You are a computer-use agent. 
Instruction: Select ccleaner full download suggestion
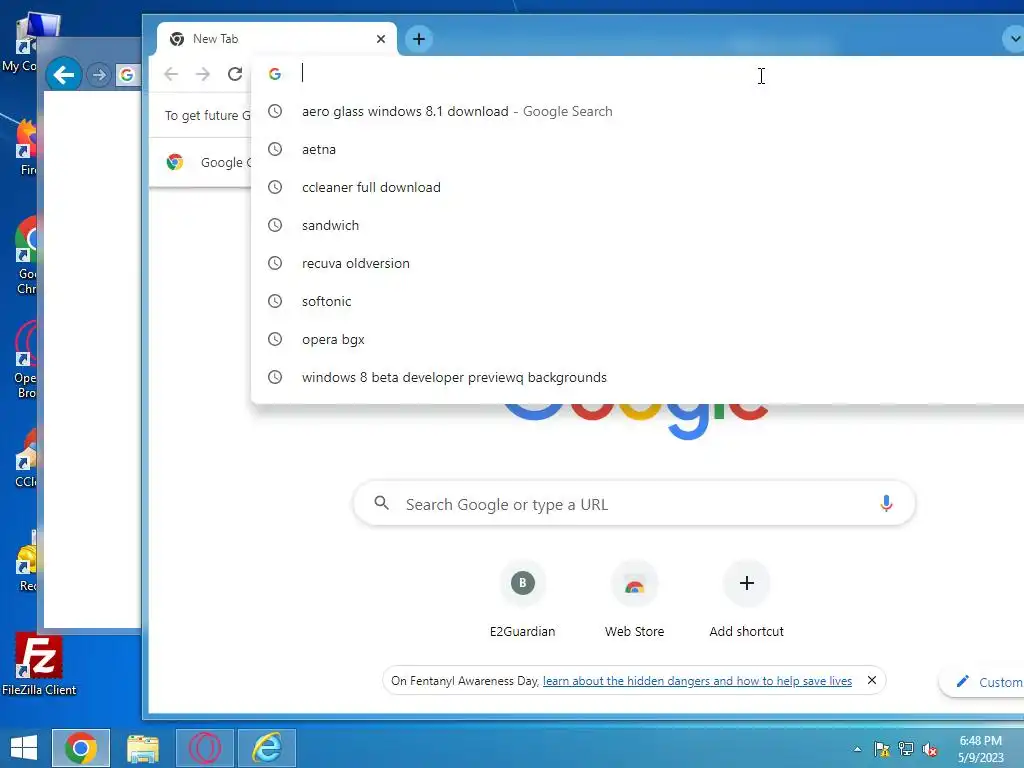(637, 187)
